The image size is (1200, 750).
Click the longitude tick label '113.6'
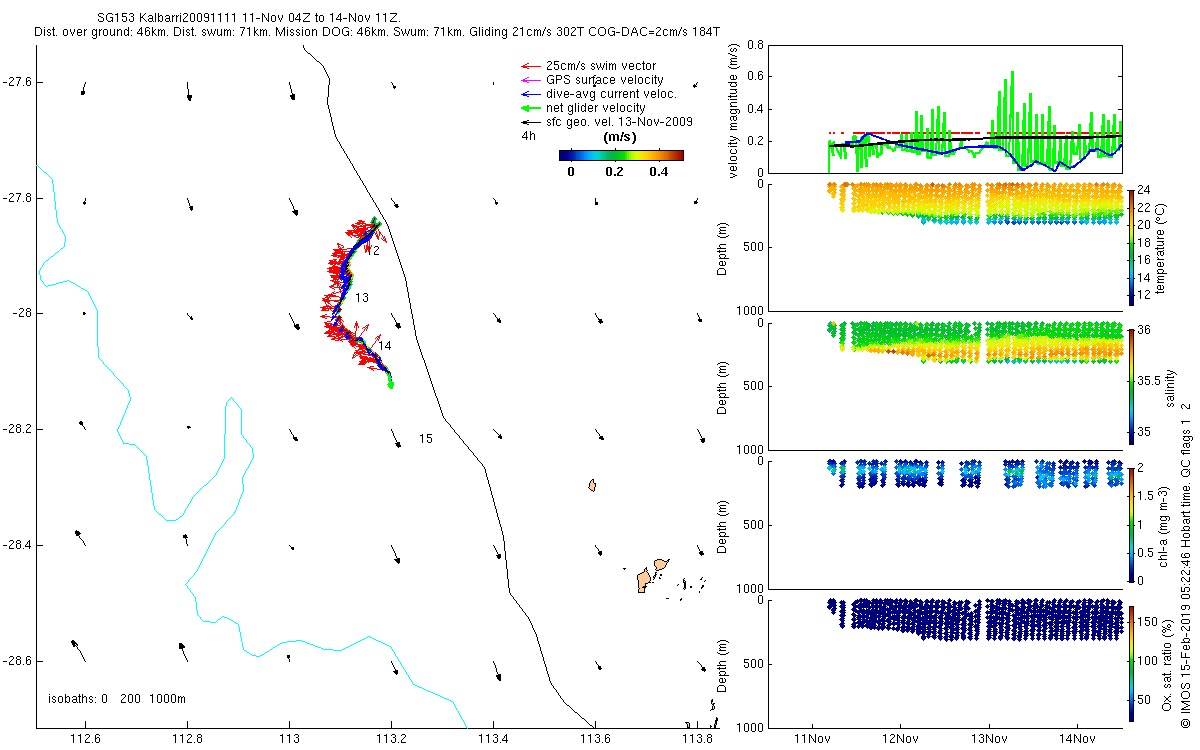(595, 740)
